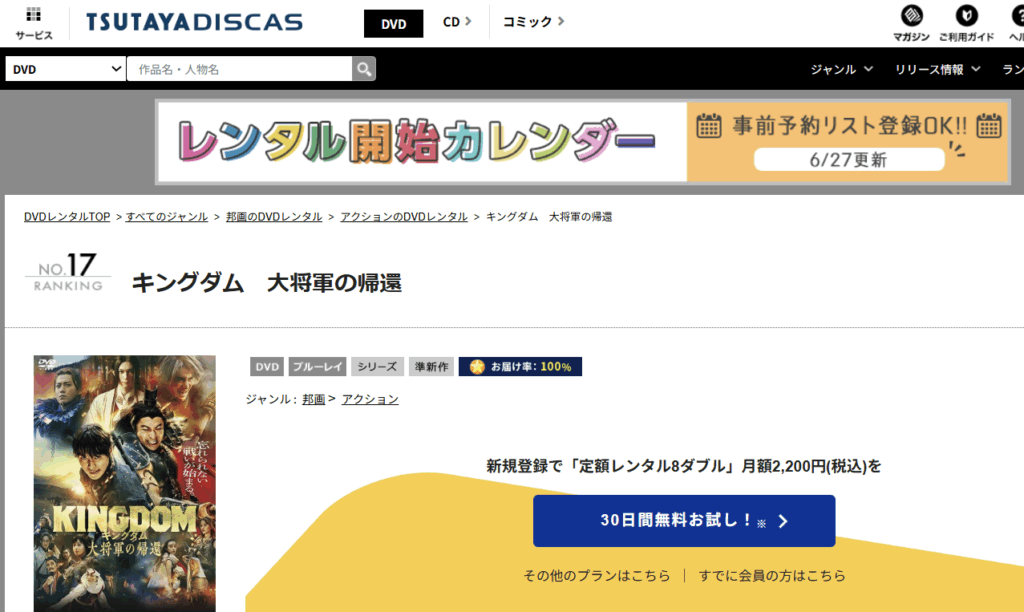The height and width of the screenshot is (612, 1024).
Task: Click the TSUTAYA DISCAS logo
Action: [194, 22]
